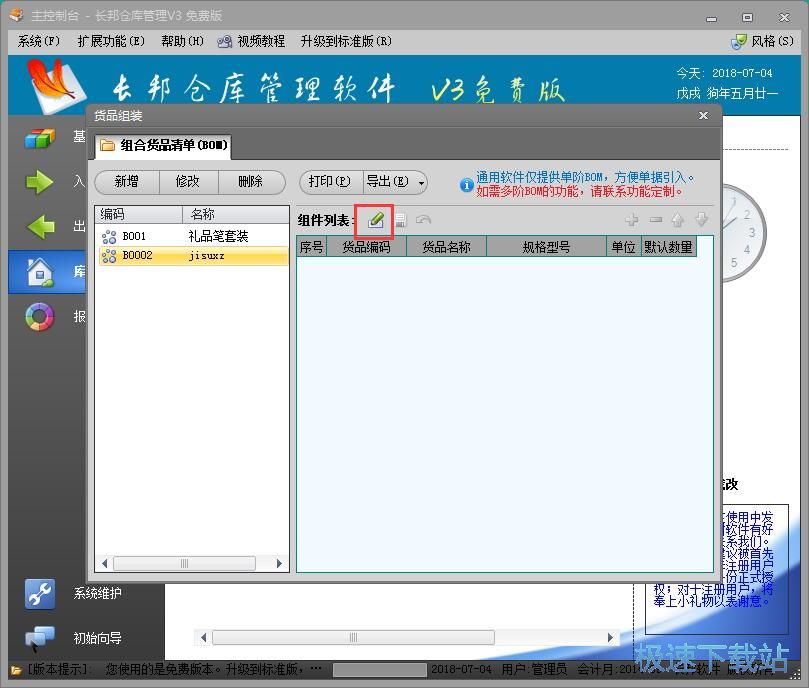Click the 风格 style shield icon

[x=739, y=42]
